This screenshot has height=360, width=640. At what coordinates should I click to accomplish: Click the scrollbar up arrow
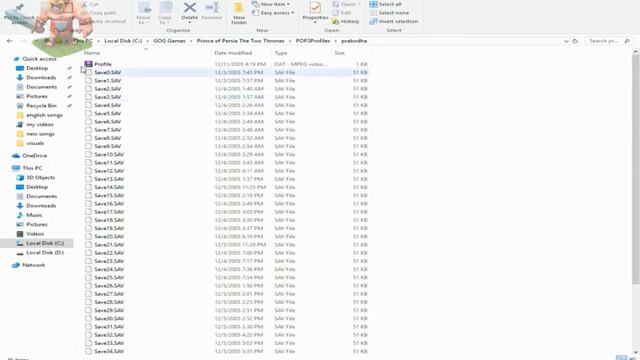tap(636, 52)
